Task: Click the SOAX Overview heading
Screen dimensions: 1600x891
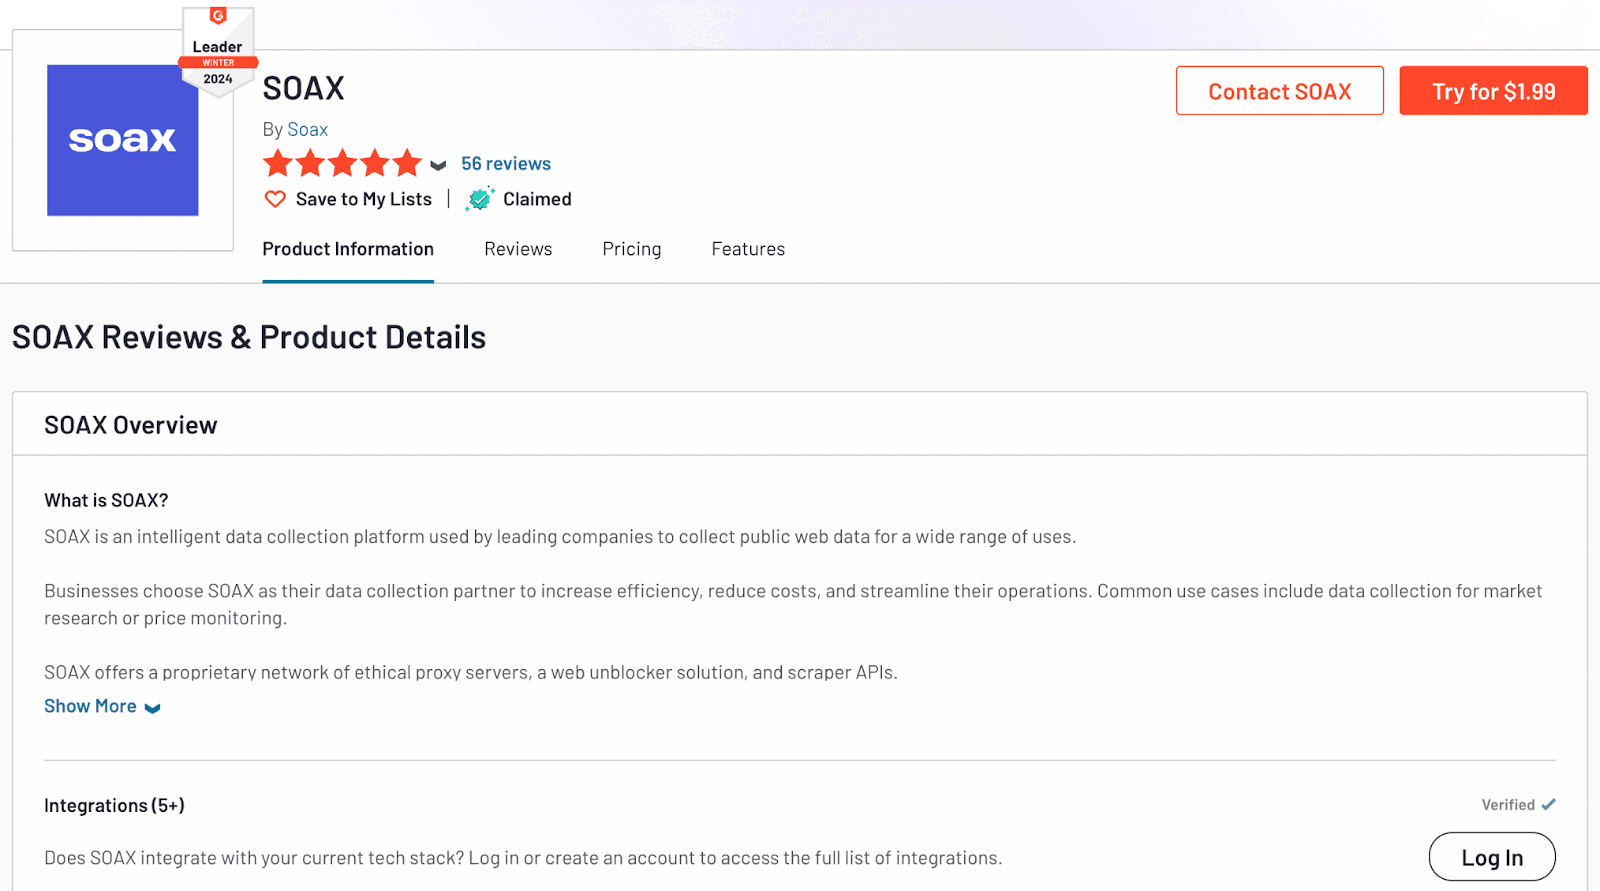Action: tap(131, 425)
